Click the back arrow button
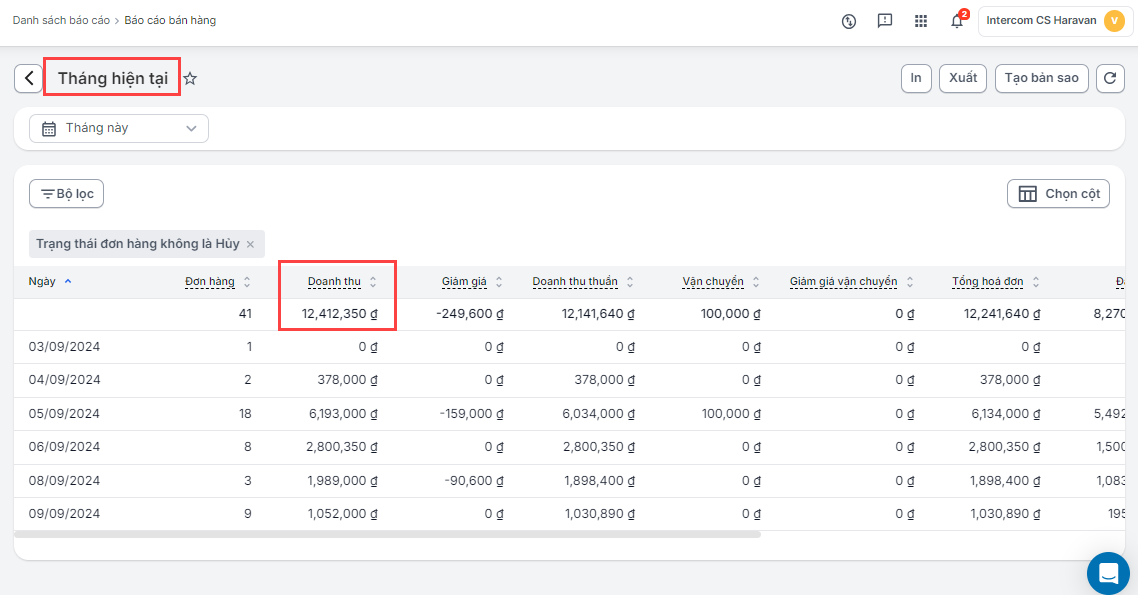Viewport: 1138px width, 595px height. [x=28, y=78]
